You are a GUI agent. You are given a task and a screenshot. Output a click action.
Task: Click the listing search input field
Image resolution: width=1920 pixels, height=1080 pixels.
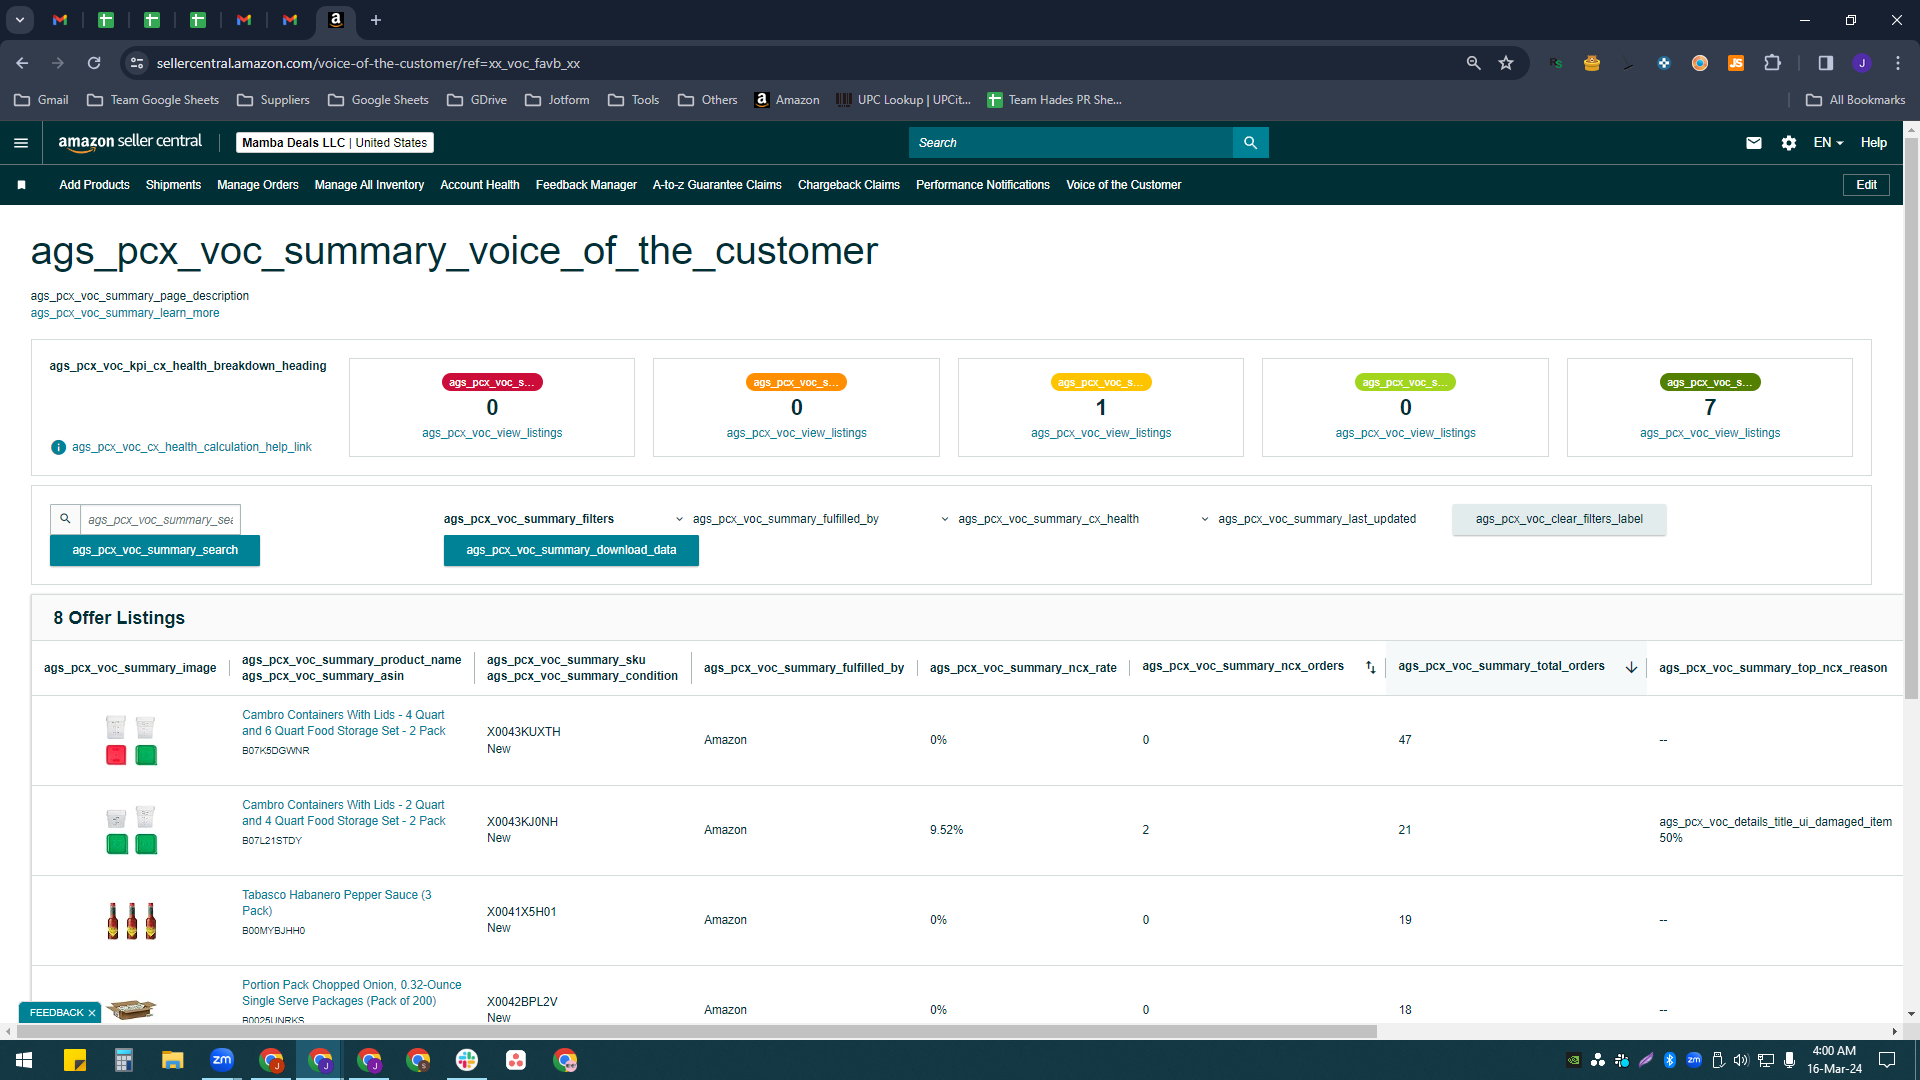click(x=160, y=519)
